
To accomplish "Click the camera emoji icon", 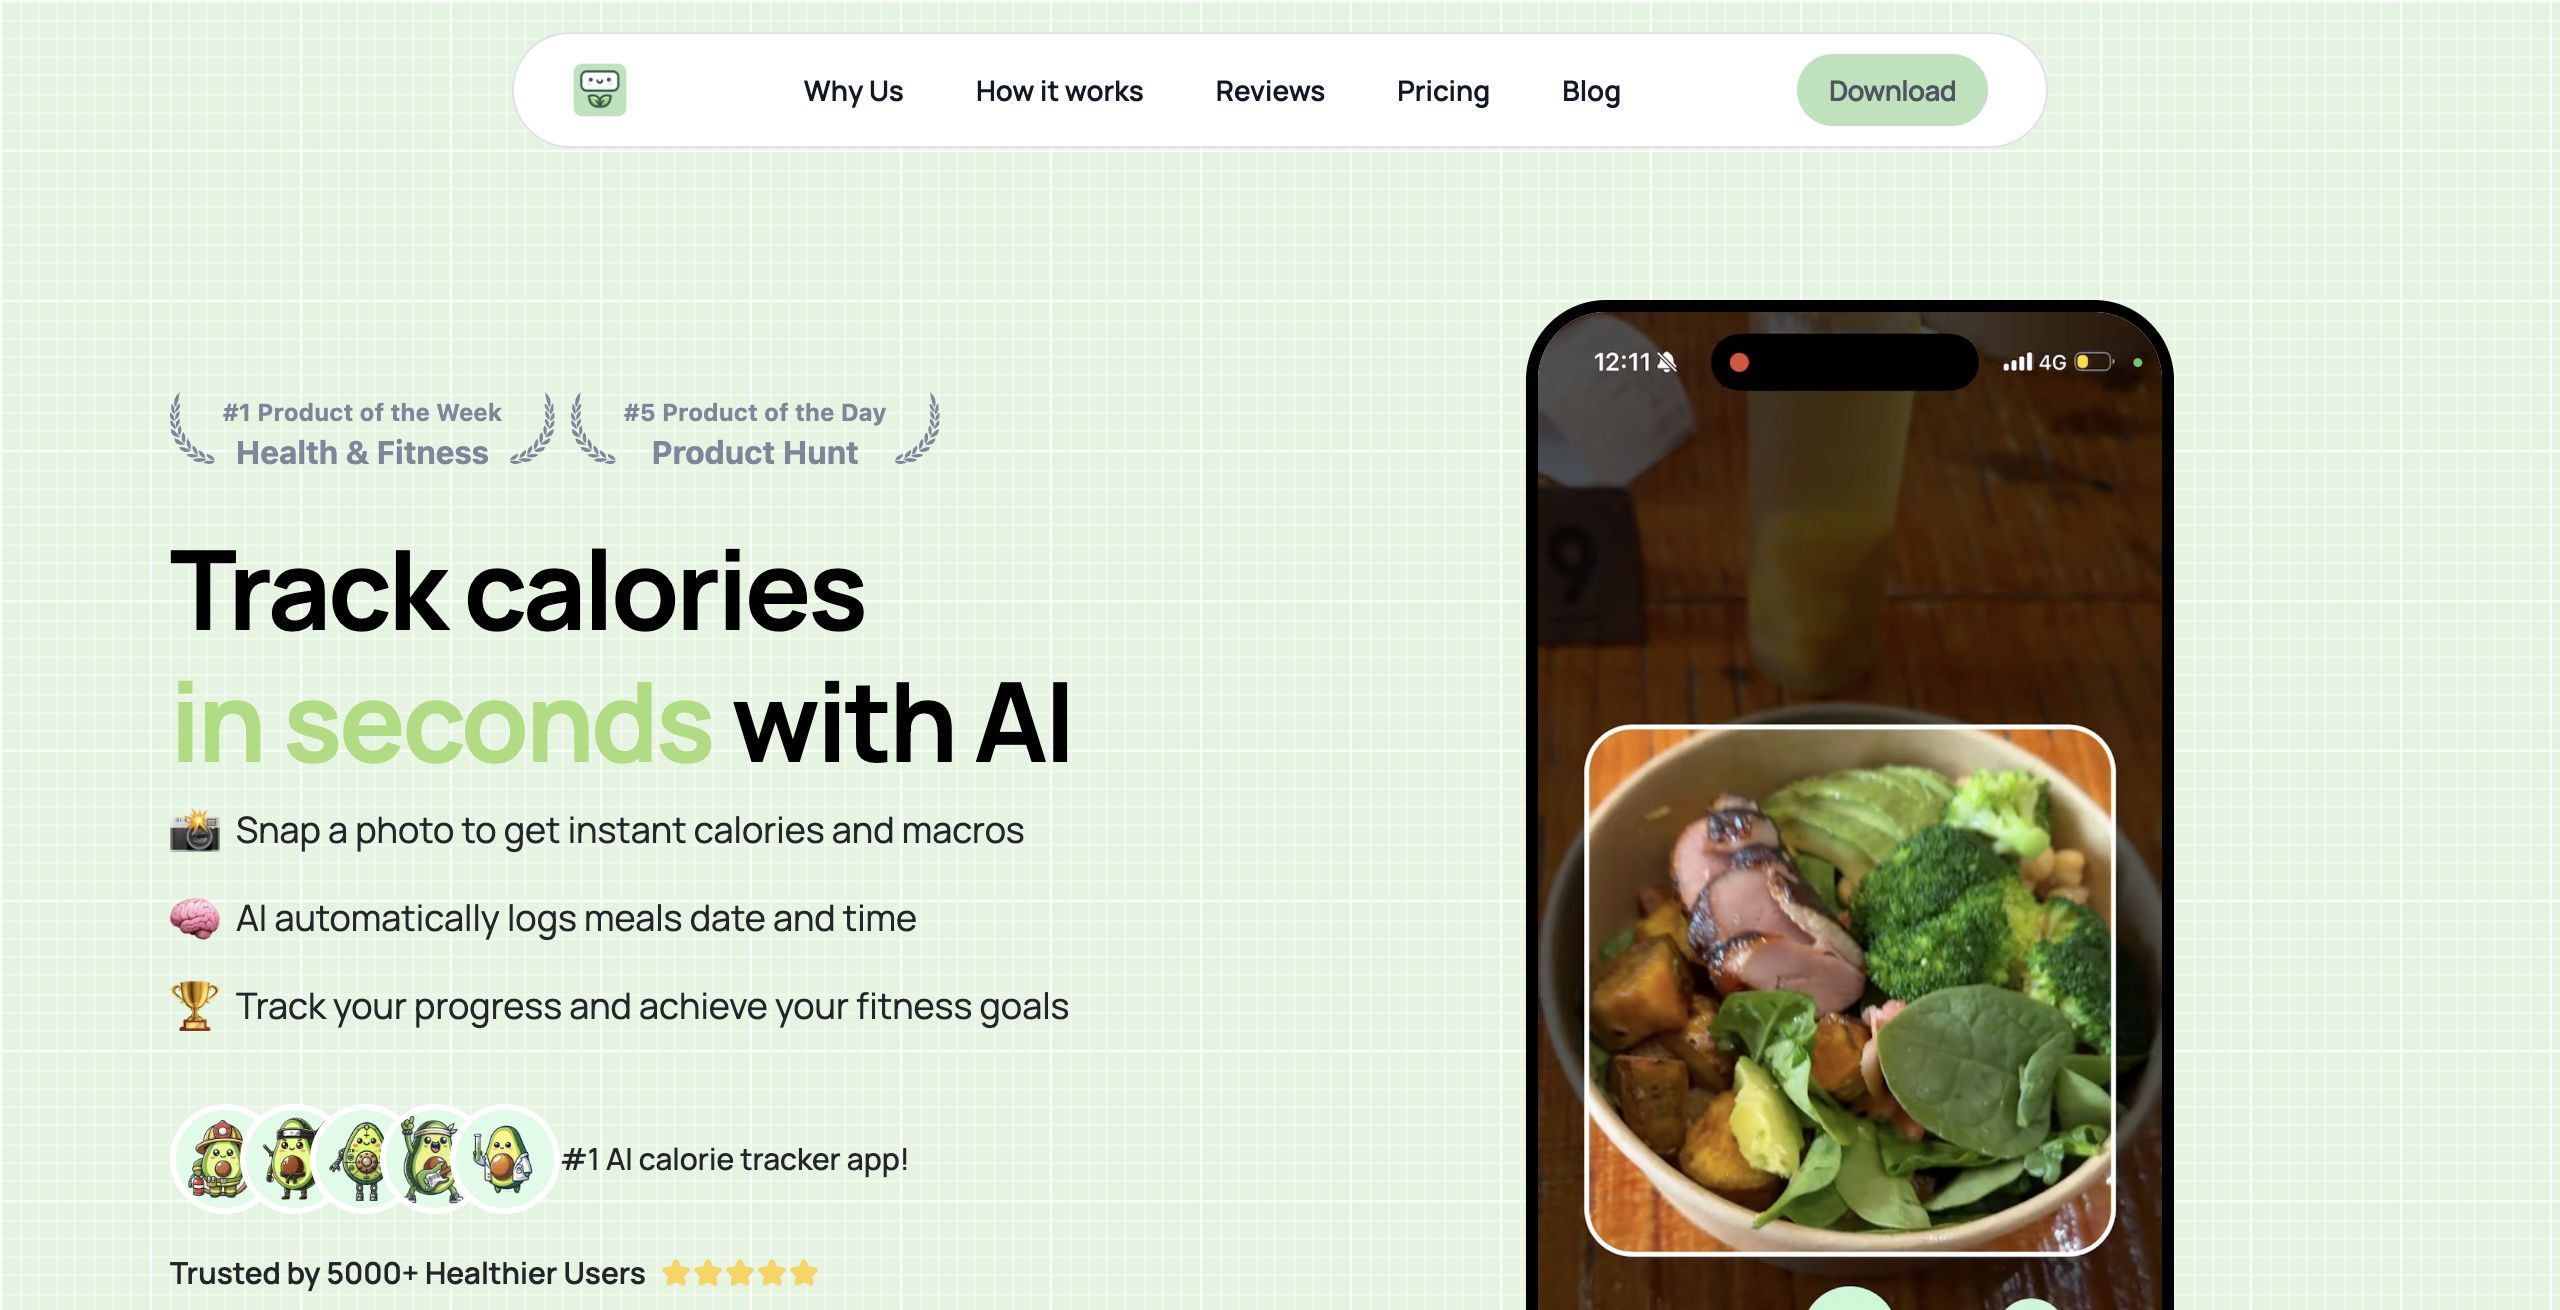I will point(194,830).
